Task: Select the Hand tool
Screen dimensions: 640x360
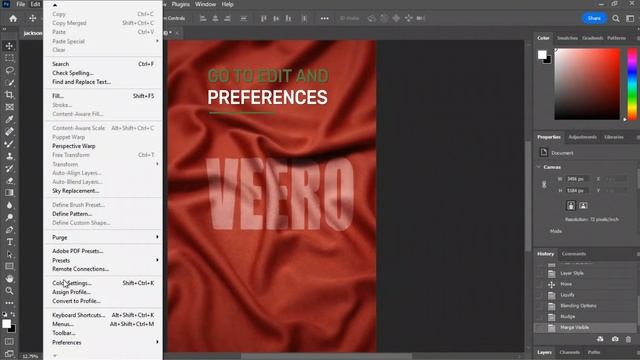Action: tap(9, 278)
